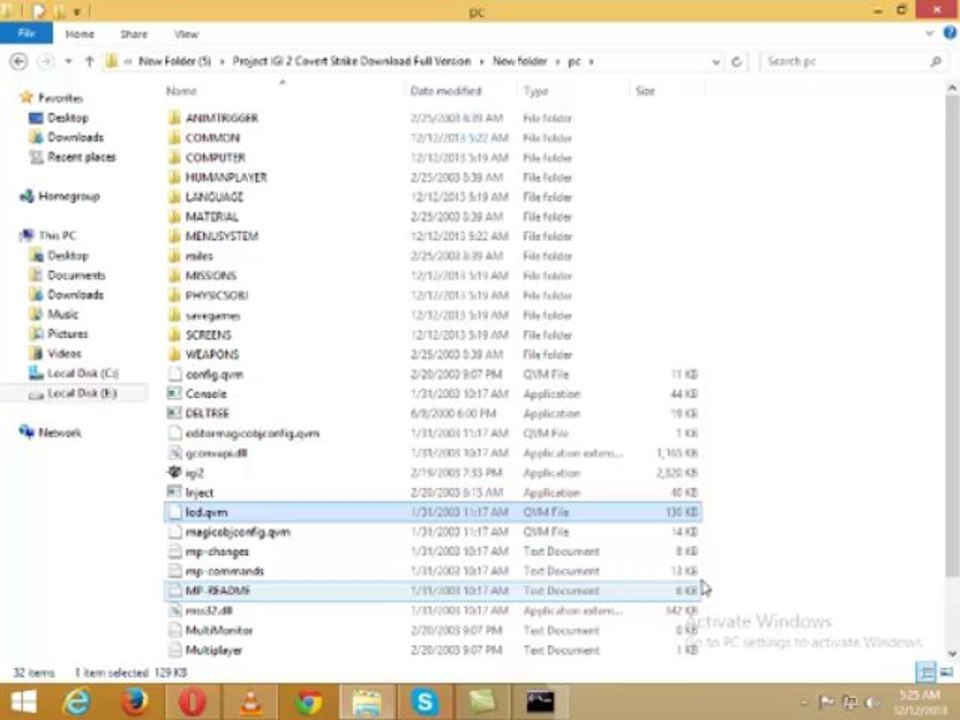Click the scrollbar down arrow
The width and height of the screenshot is (960, 720).
(x=952, y=653)
